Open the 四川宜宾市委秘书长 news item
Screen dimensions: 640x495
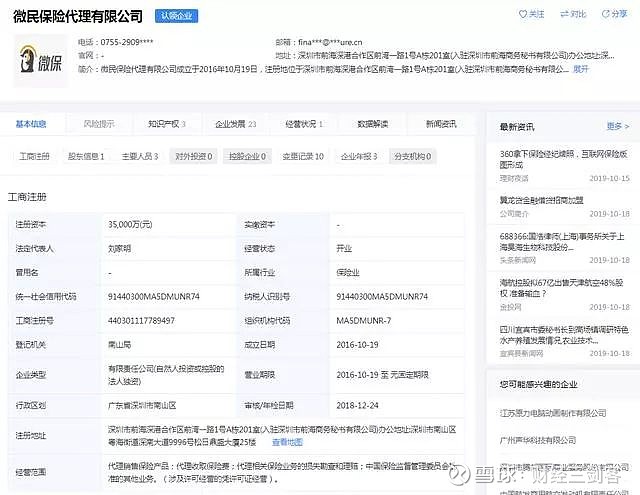tap(564, 335)
